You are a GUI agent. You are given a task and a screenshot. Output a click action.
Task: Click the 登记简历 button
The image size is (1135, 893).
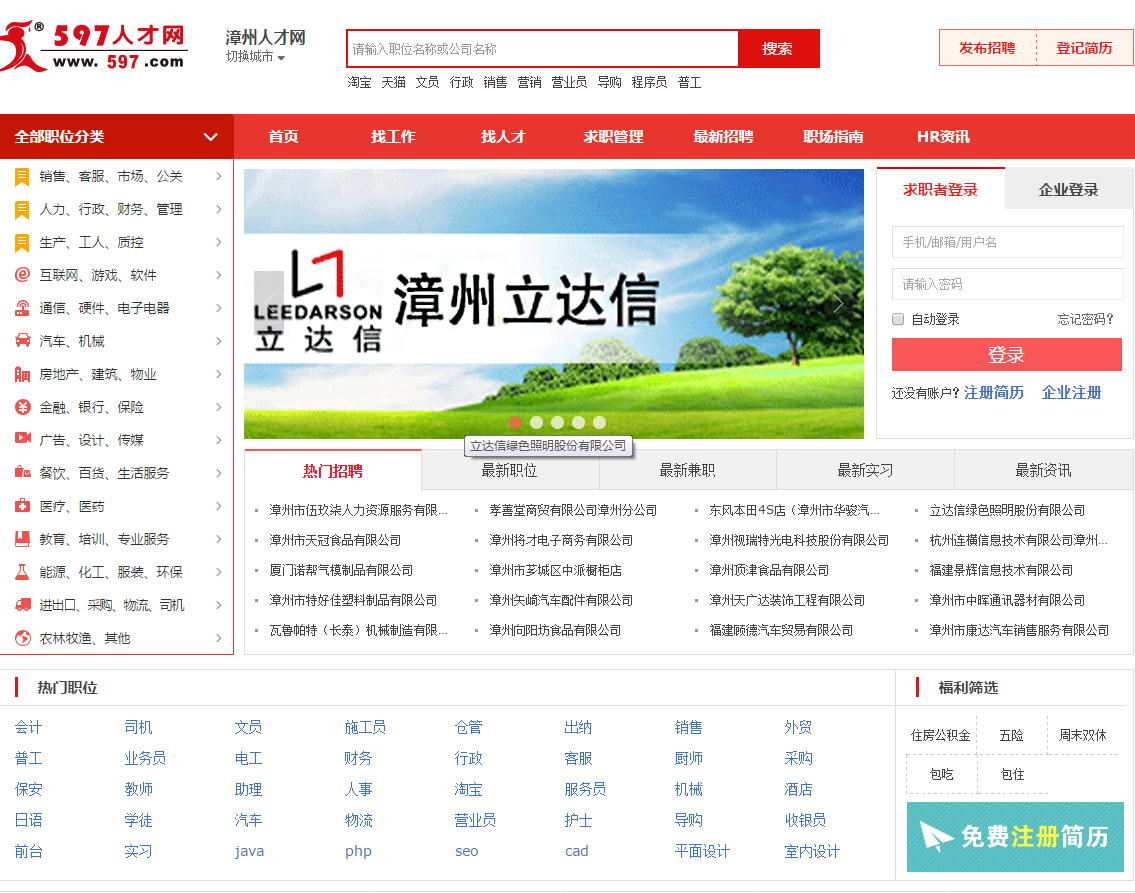tap(1084, 48)
